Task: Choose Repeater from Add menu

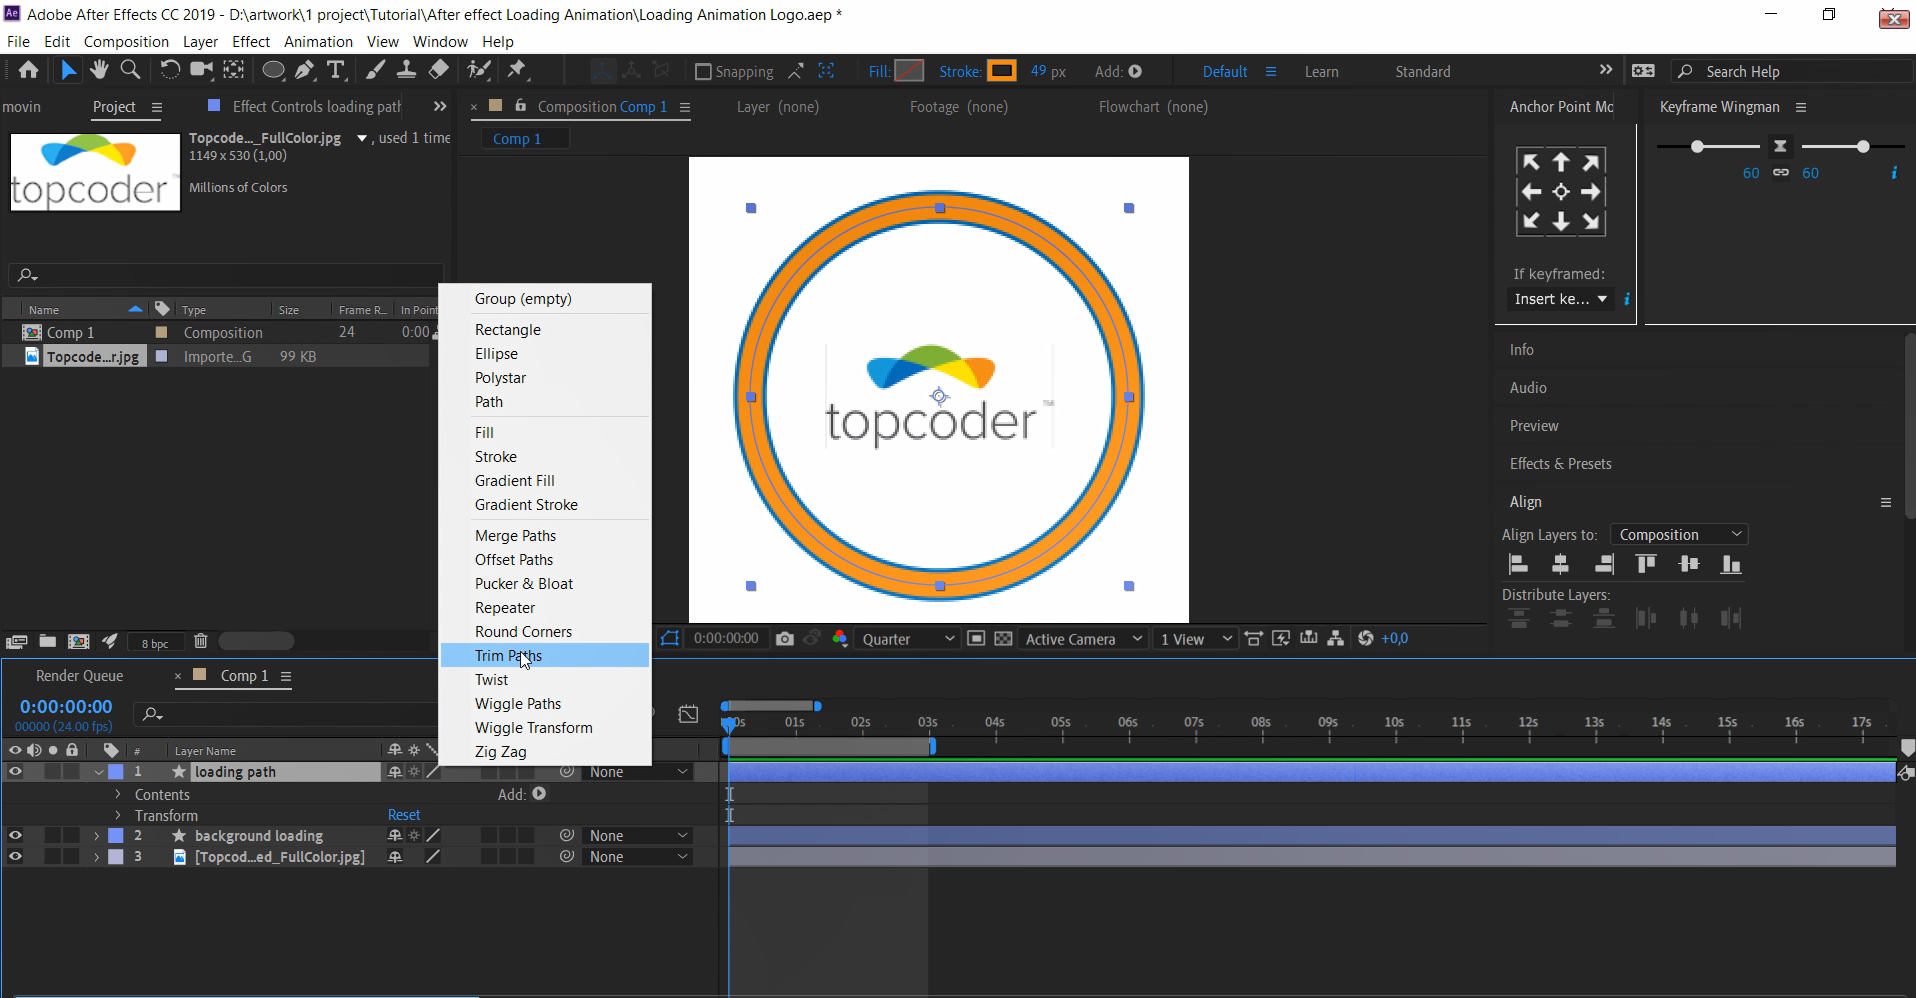Action: 545,607
